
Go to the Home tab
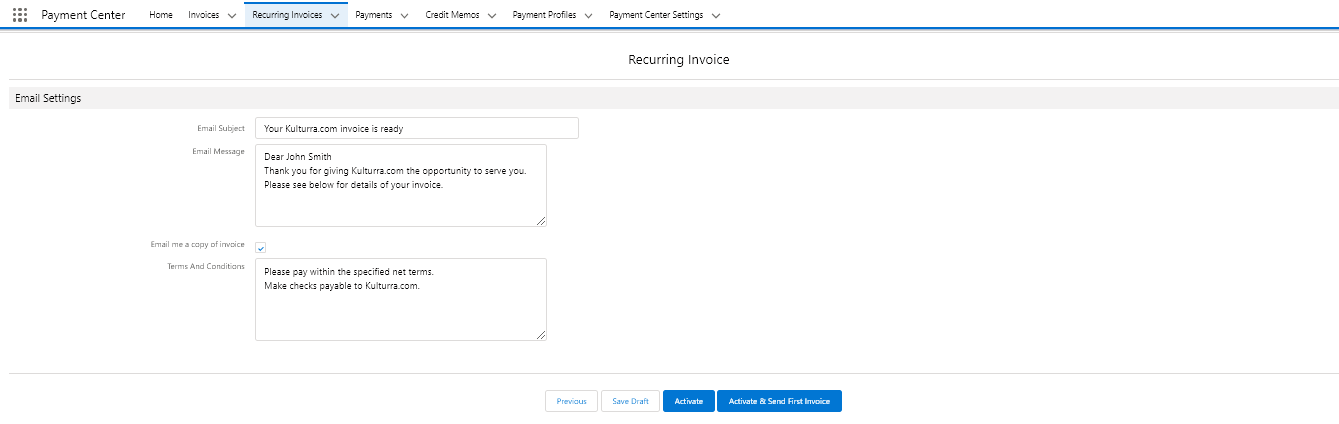point(160,16)
